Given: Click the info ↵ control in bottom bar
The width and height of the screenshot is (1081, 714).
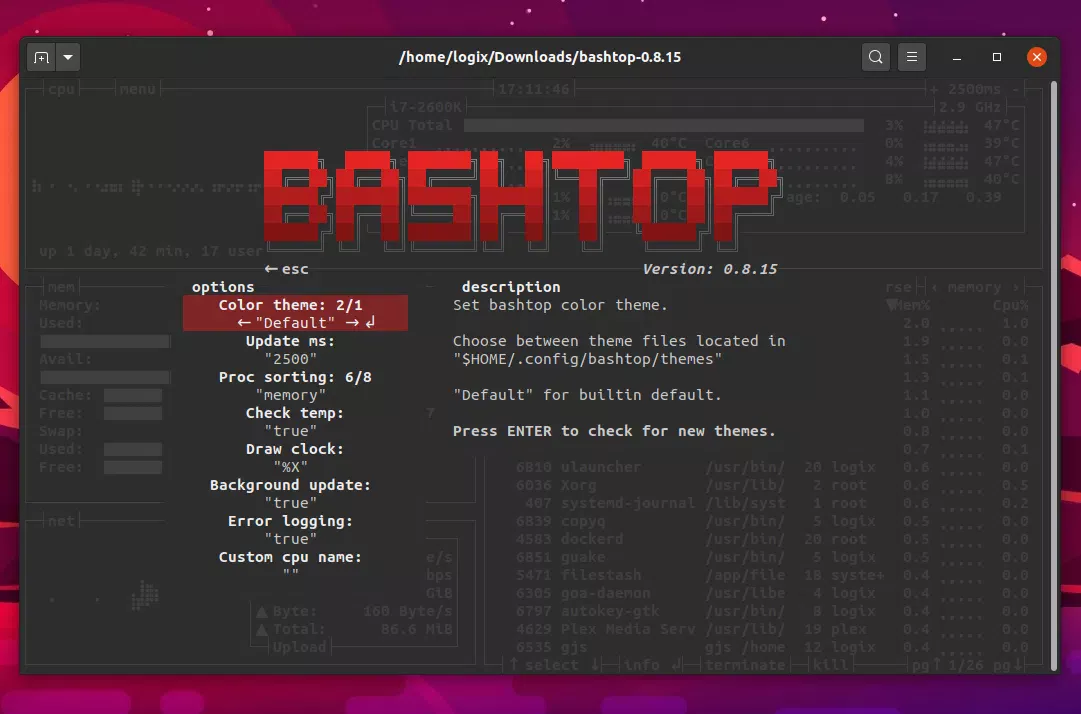Looking at the screenshot, I should coord(648,665).
